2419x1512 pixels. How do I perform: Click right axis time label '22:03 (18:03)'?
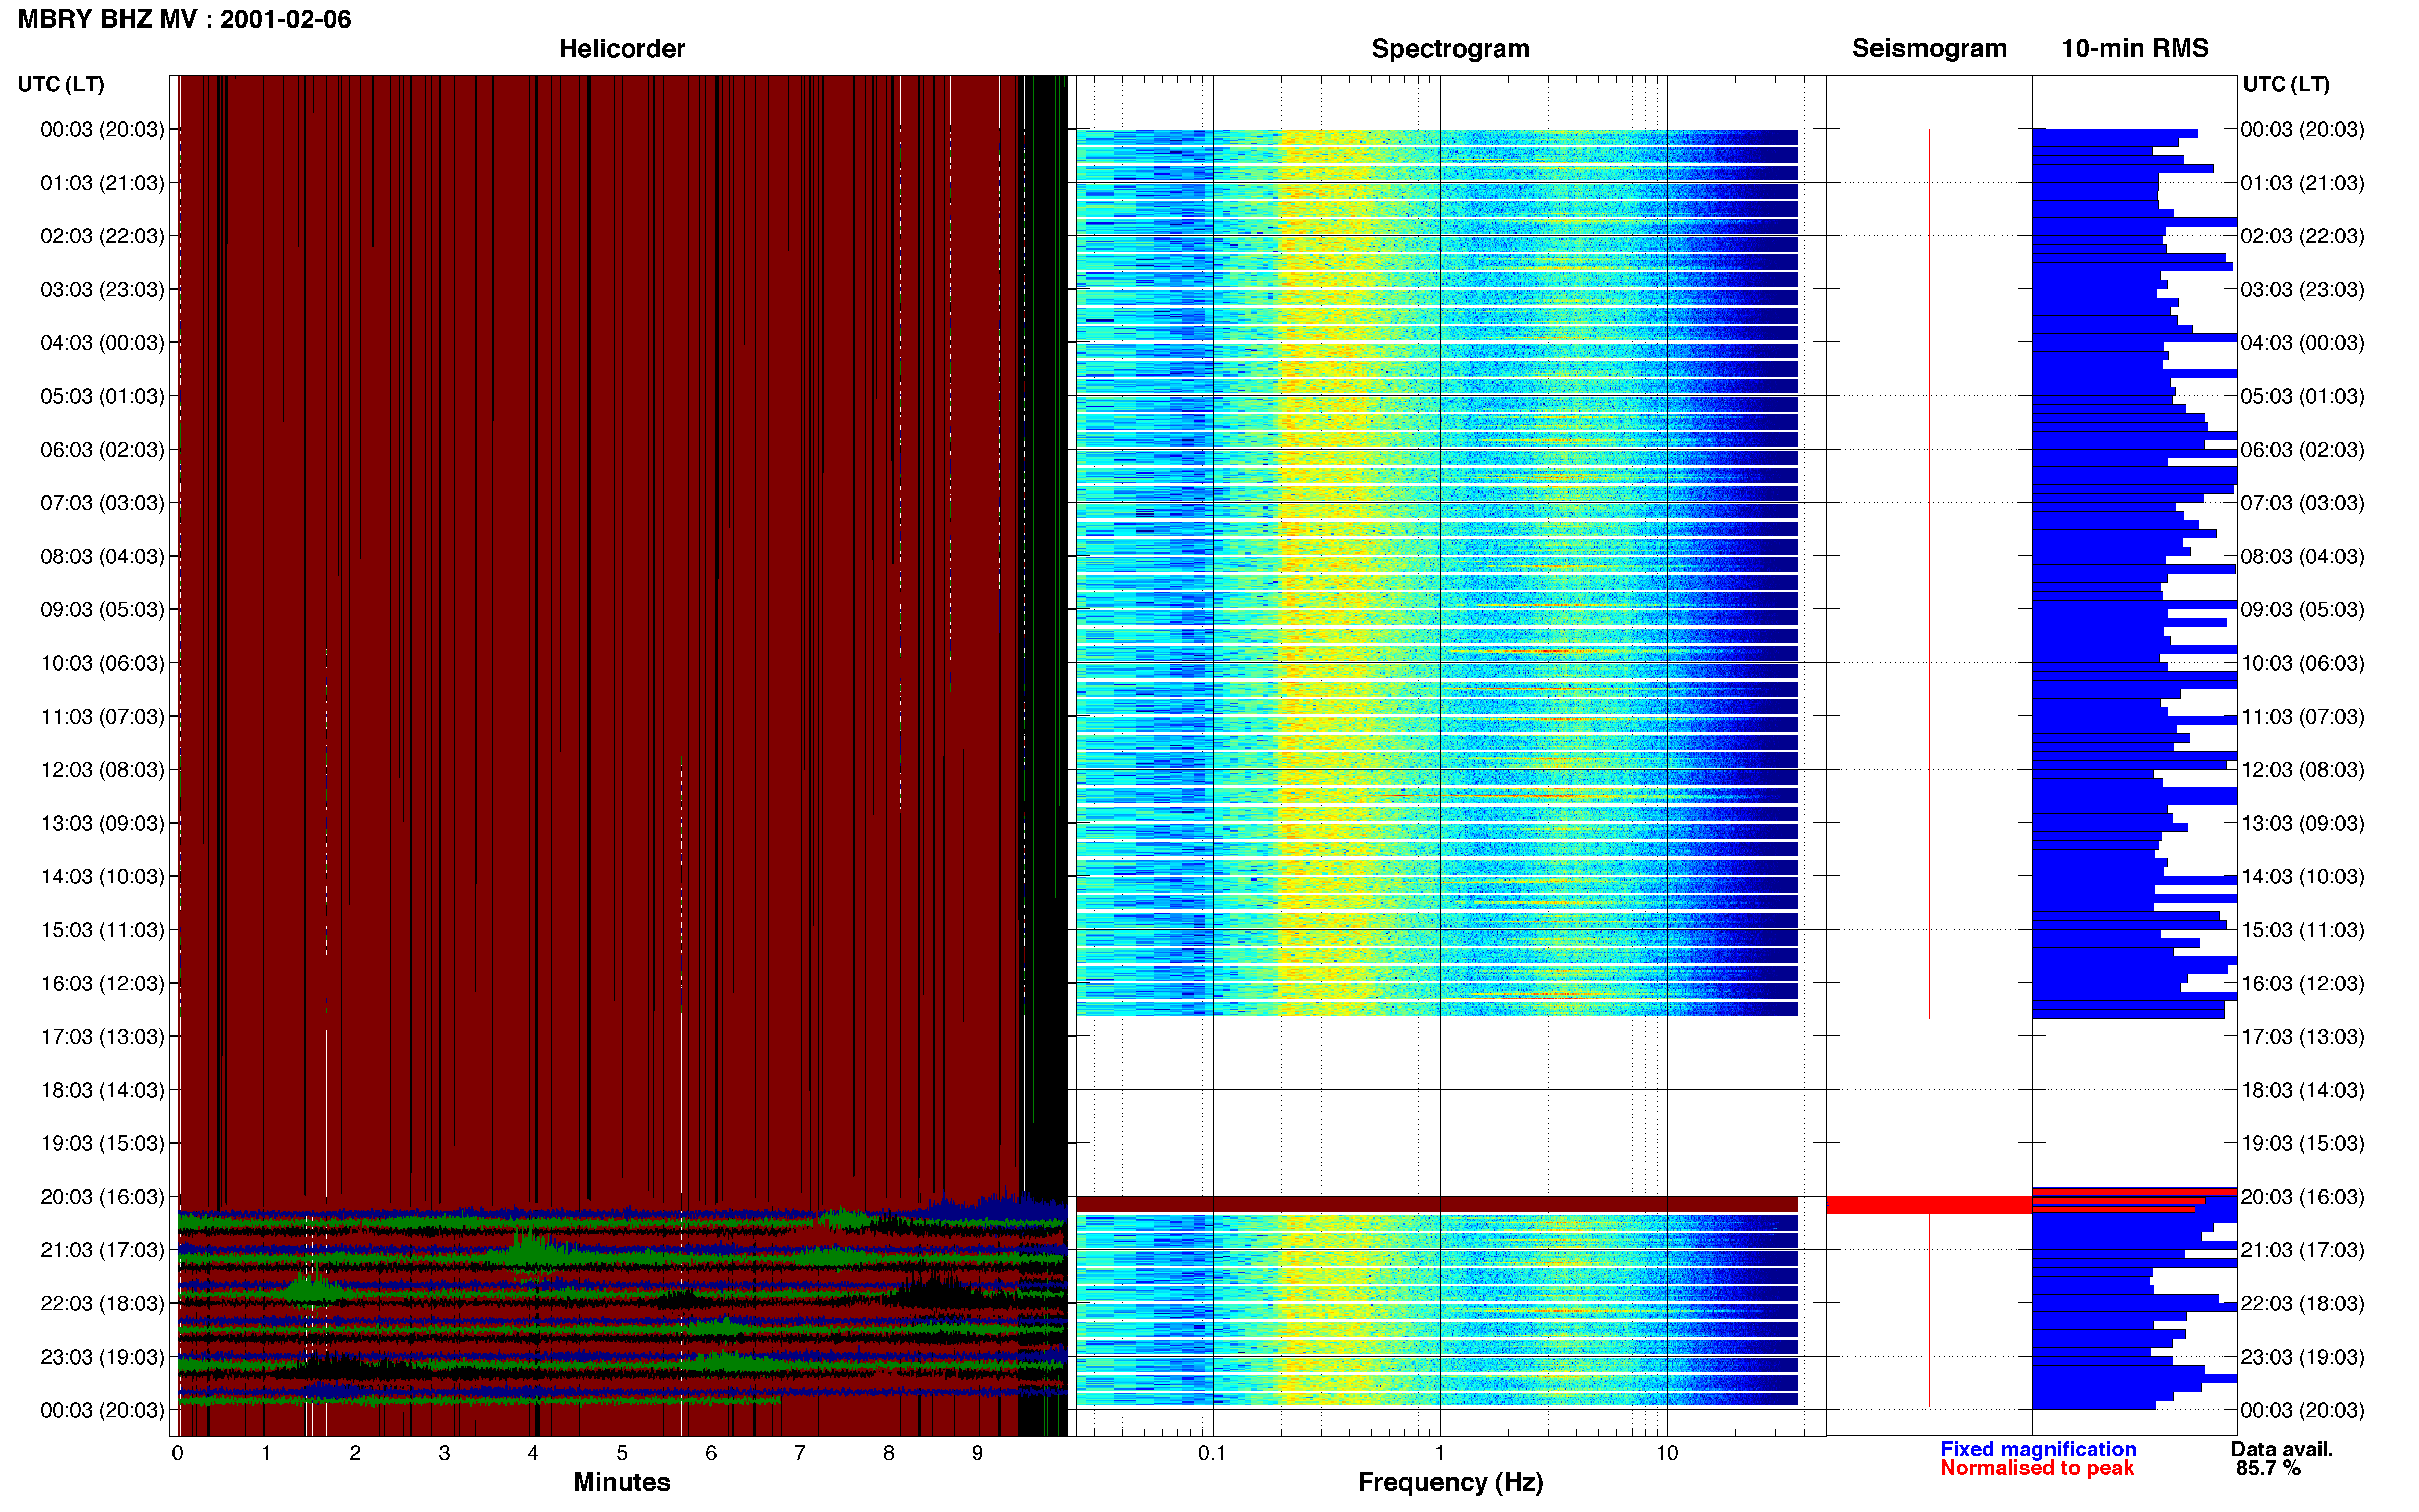pyautogui.click(x=2303, y=1304)
